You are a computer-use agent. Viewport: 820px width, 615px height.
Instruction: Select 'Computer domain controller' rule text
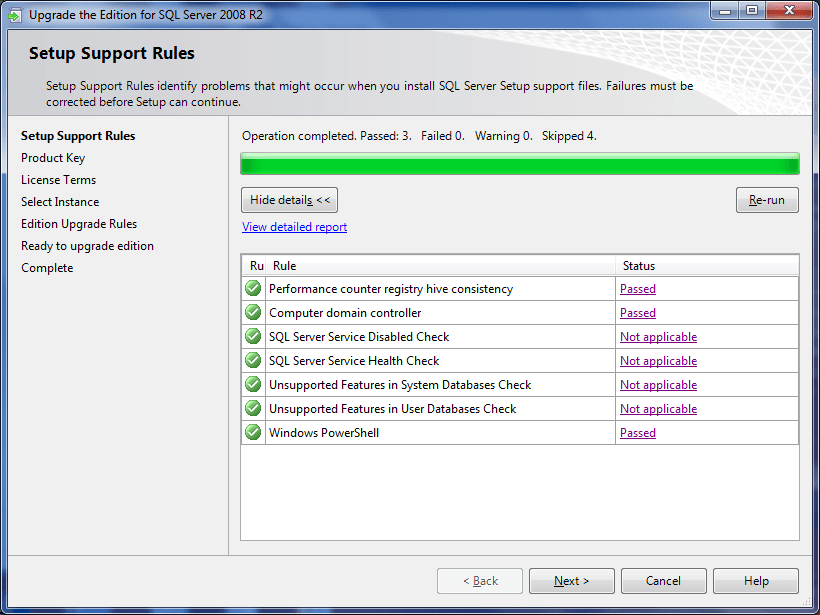345,313
